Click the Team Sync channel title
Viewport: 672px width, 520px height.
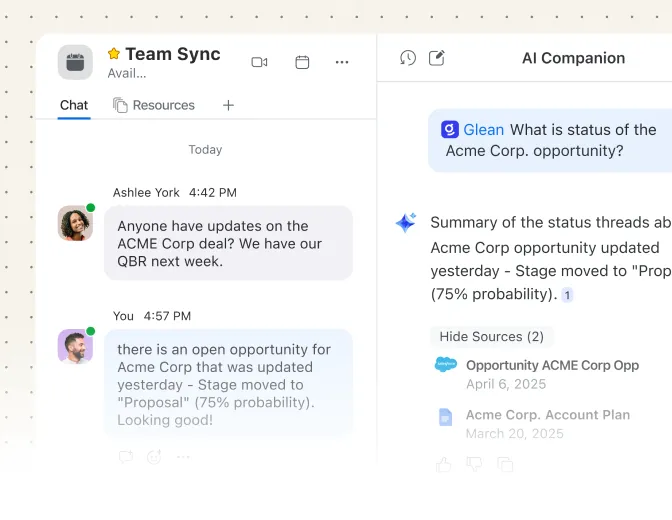click(173, 54)
